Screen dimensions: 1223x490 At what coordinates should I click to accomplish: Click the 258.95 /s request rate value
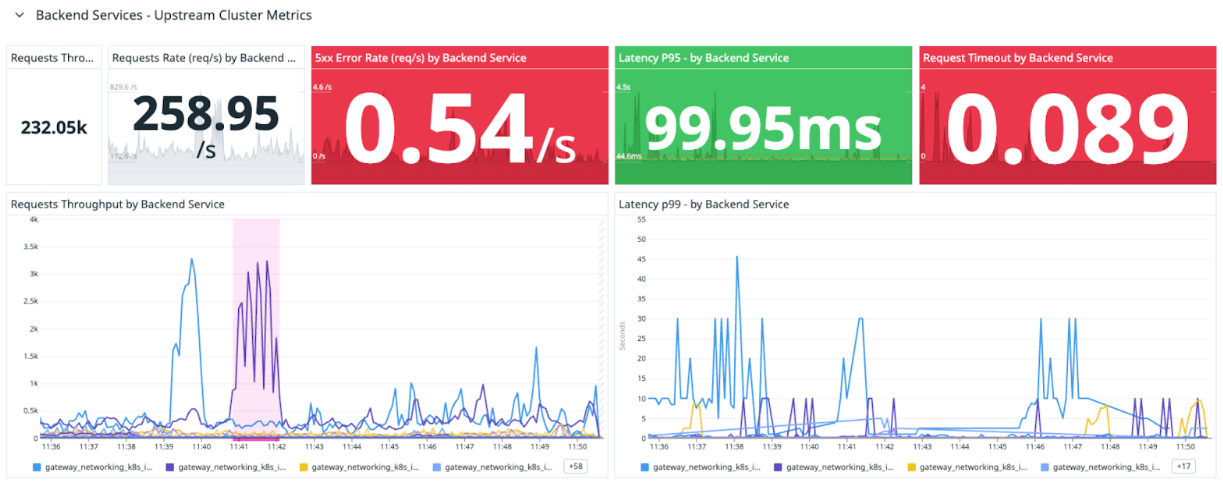pos(205,126)
